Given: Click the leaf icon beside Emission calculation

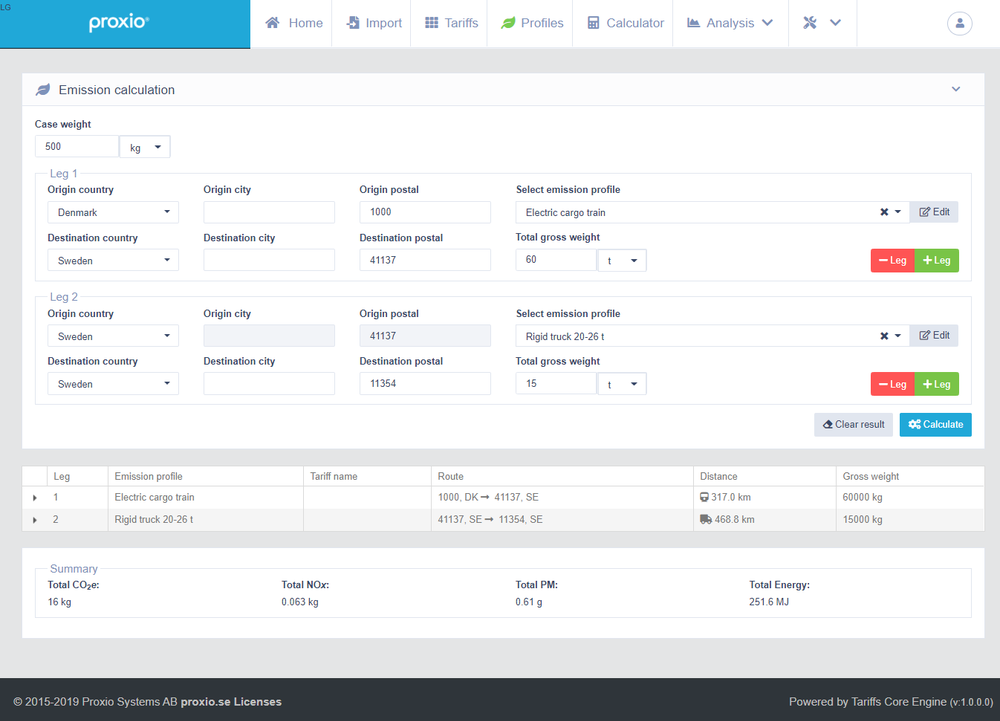Looking at the screenshot, I should [x=43, y=90].
